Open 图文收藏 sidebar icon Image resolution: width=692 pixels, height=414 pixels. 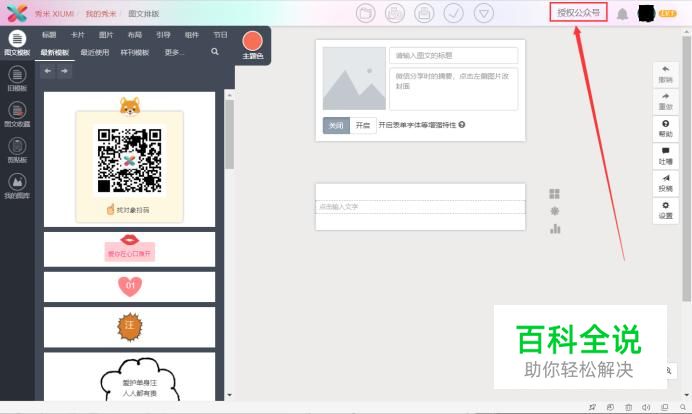pyautogui.click(x=17, y=114)
